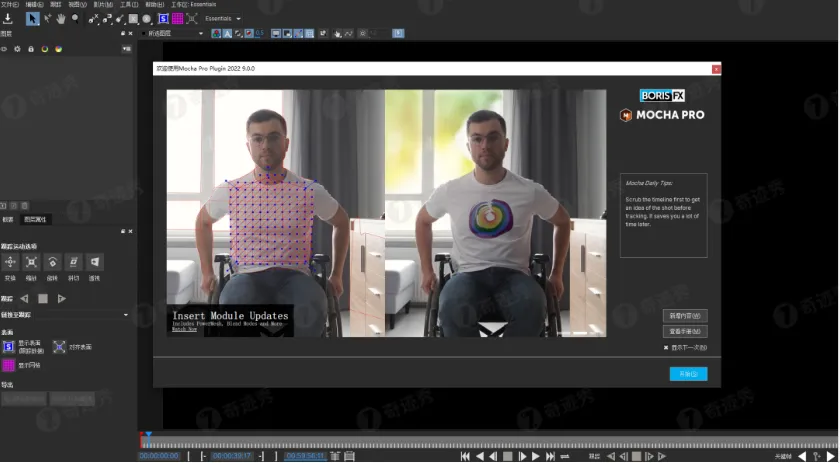Click the 0.5 opacity value
Image resolution: width=840 pixels, height=463 pixels.
point(260,33)
